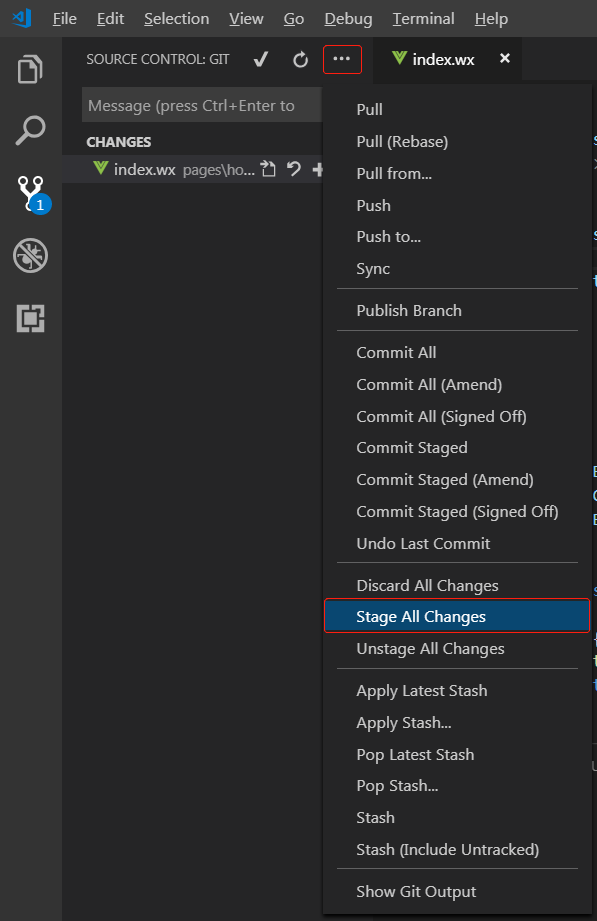Choose Pop Latest Stash
The width and height of the screenshot is (597, 921).
coord(457,754)
